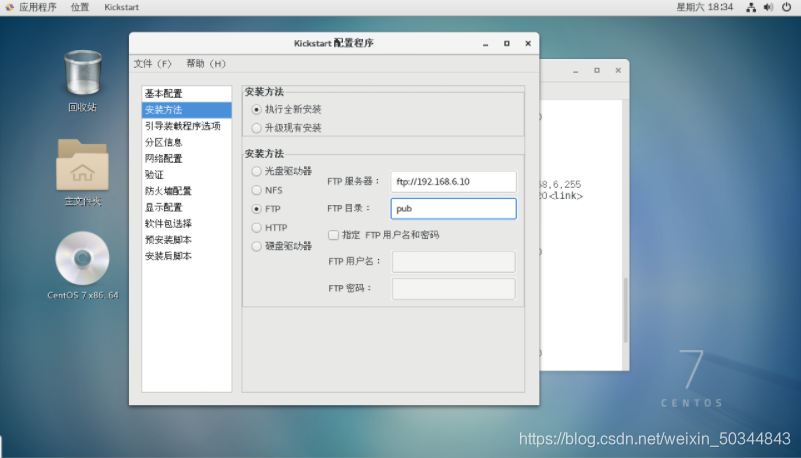
Task: Select 分区信息 in the sidebar list
Action: coord(186,142)
